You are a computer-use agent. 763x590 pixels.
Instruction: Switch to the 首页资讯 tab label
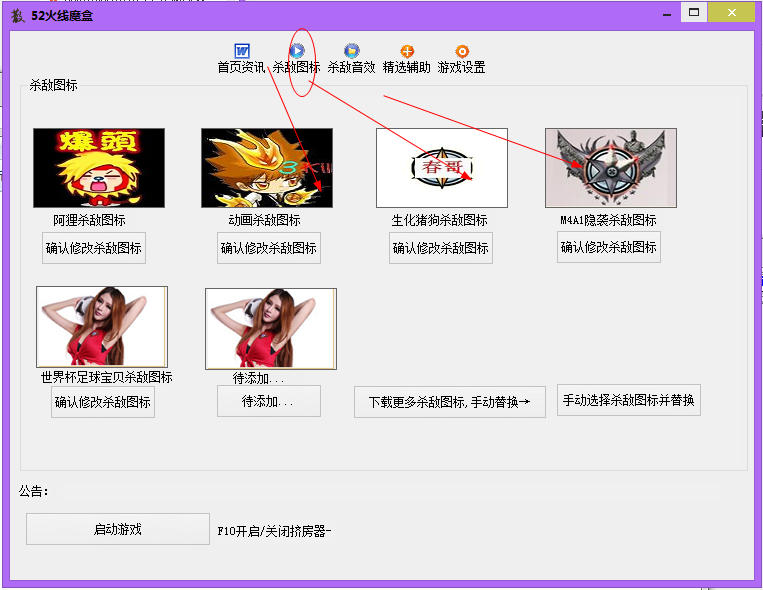241,67
